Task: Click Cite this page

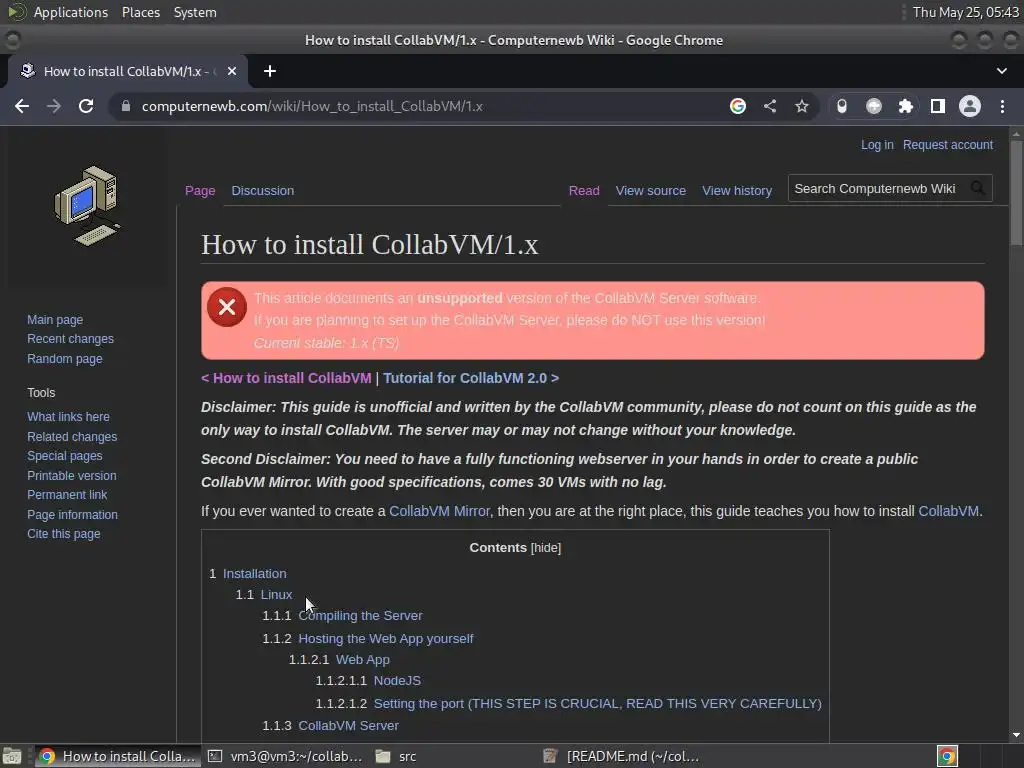Action: [63, 534]
